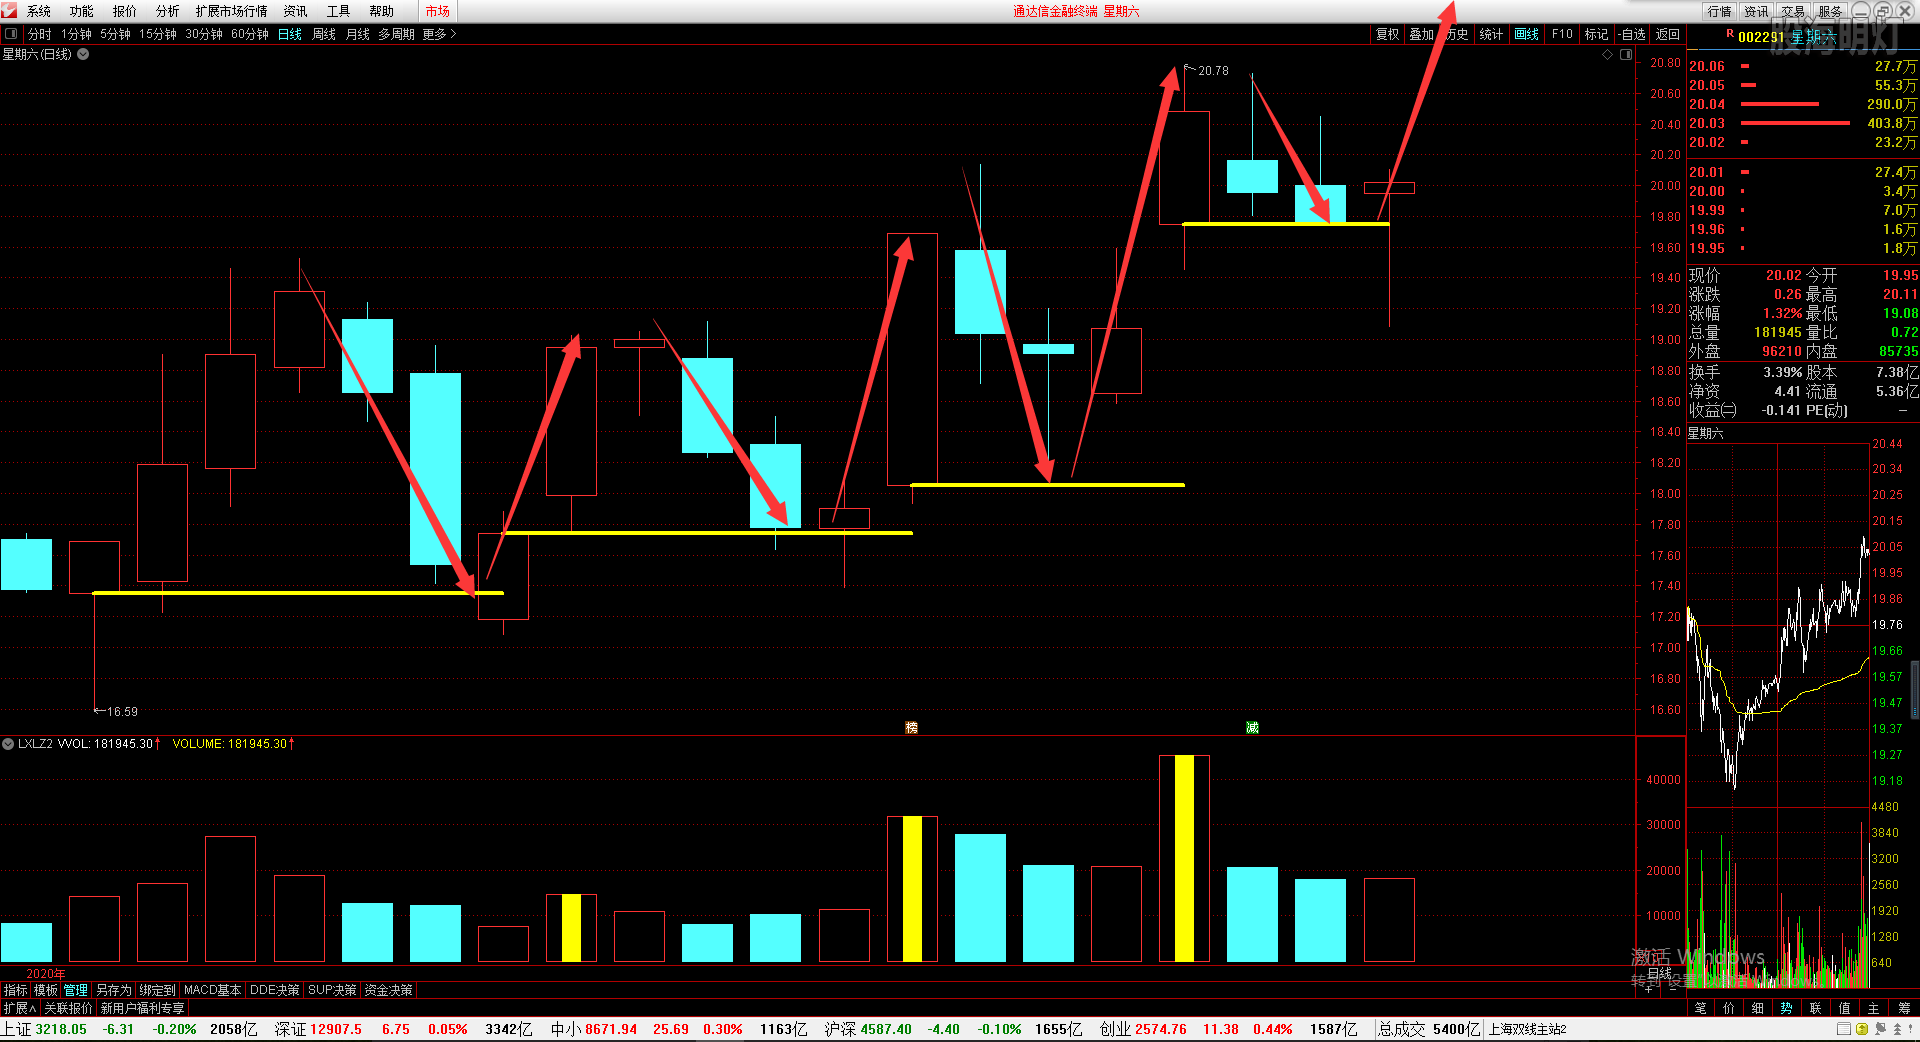This screenshot has width=1920, height=1042.
Task: Open the 系统 menu
Action: (x=39, y=11)
